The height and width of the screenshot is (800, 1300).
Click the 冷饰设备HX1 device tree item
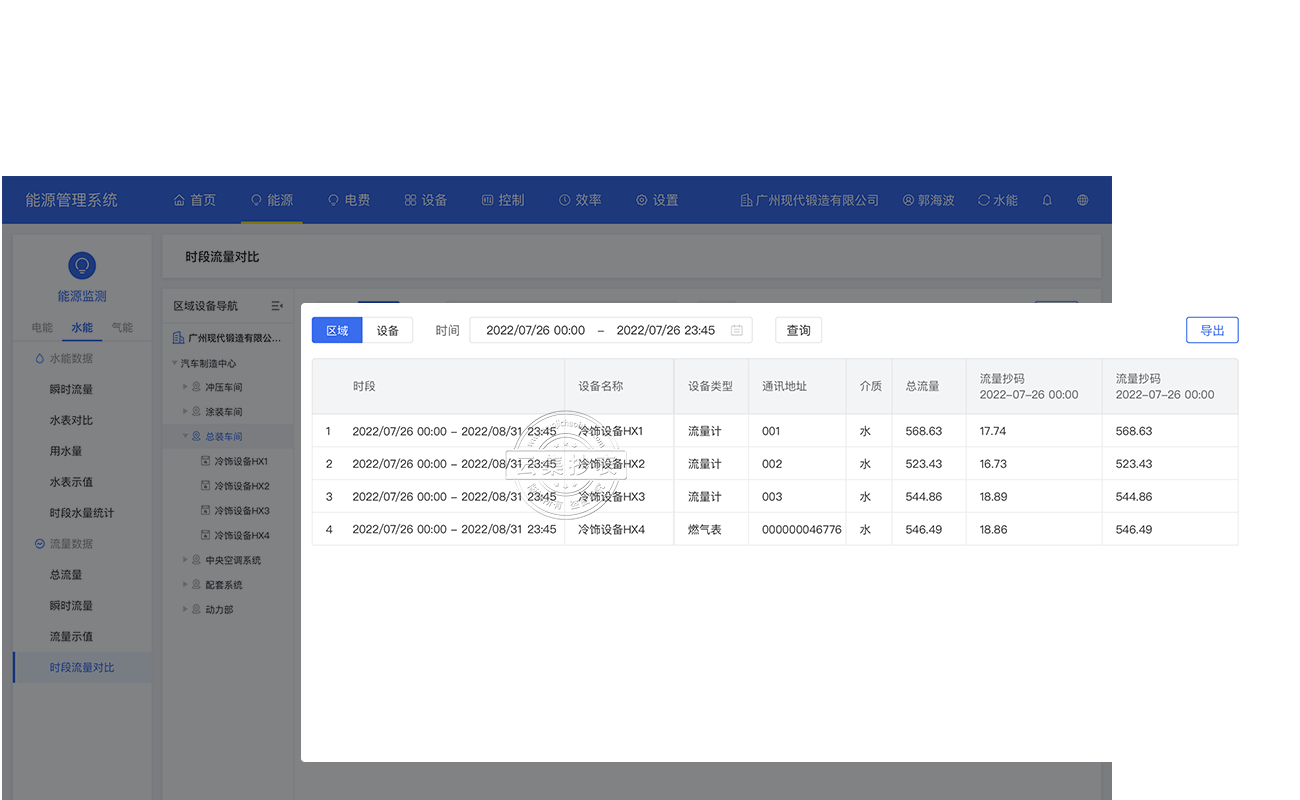tap(240, 462)
